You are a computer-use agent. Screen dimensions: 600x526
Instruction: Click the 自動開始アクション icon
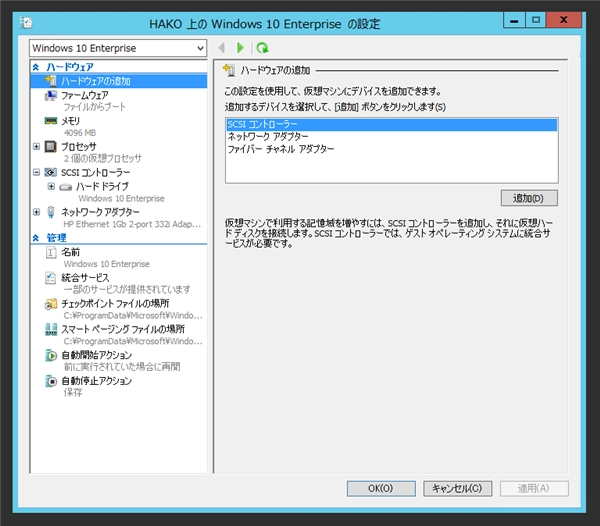[x=51, y=355]
